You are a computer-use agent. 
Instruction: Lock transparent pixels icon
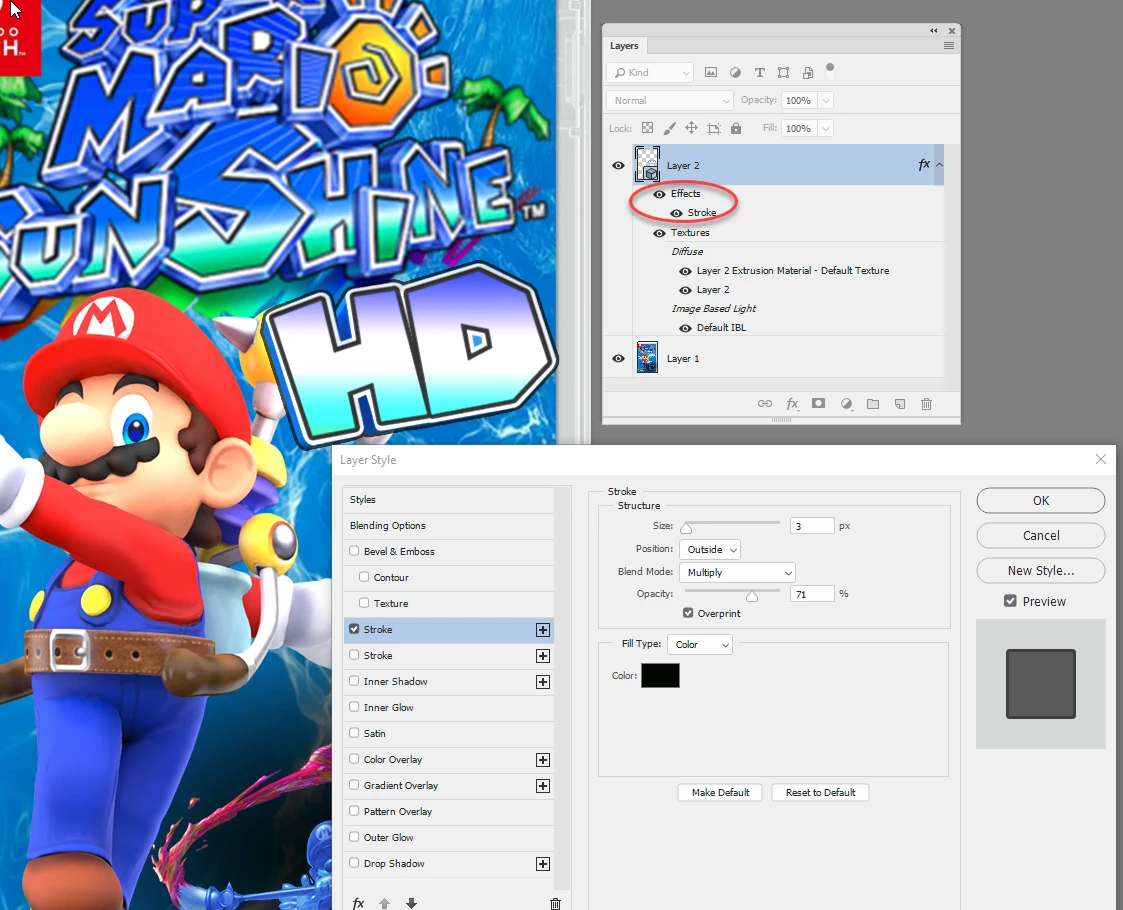coord(647,128)
